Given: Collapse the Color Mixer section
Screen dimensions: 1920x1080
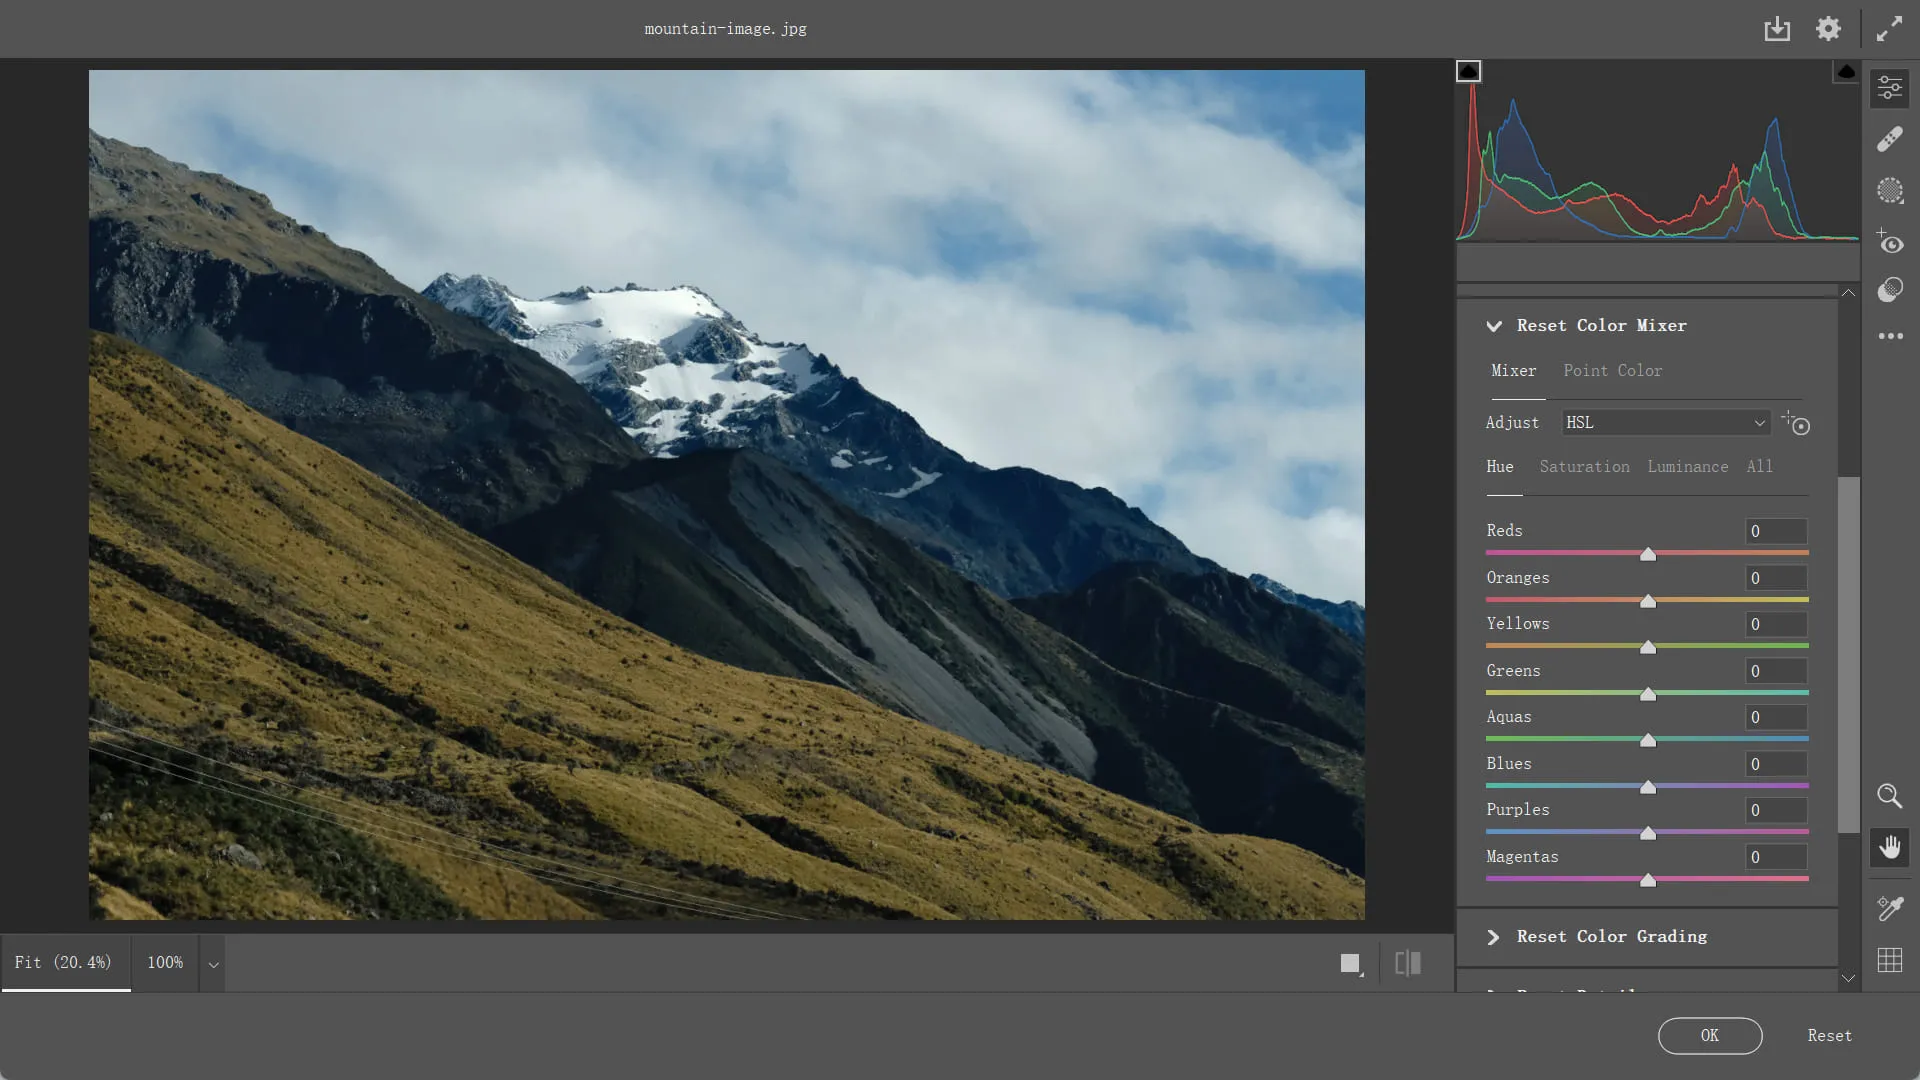Looking at the screenshot, I should pos(1494,326).
